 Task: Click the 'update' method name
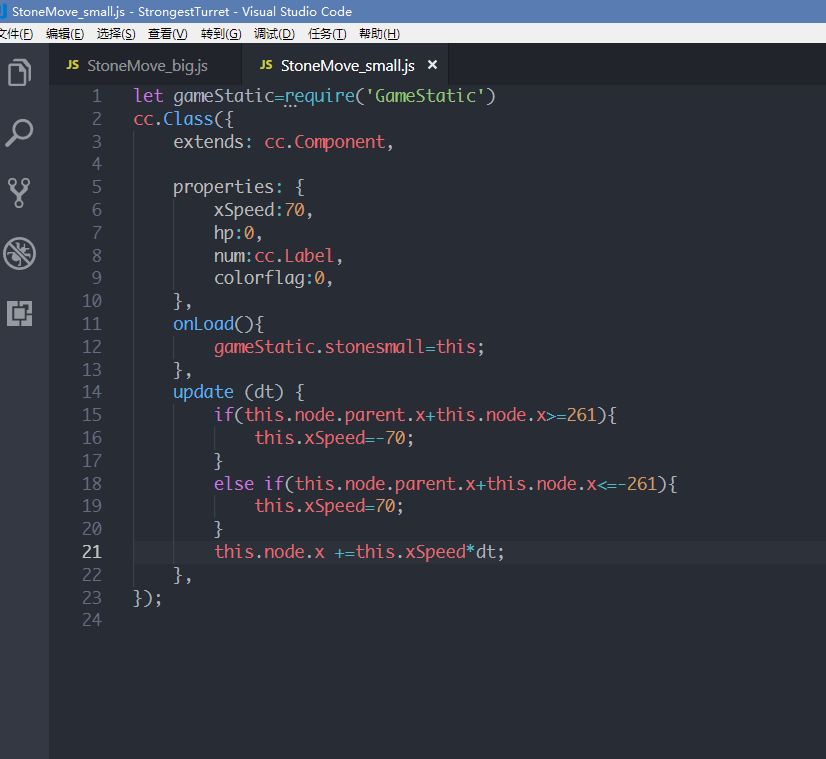click(x=203, y=392)
